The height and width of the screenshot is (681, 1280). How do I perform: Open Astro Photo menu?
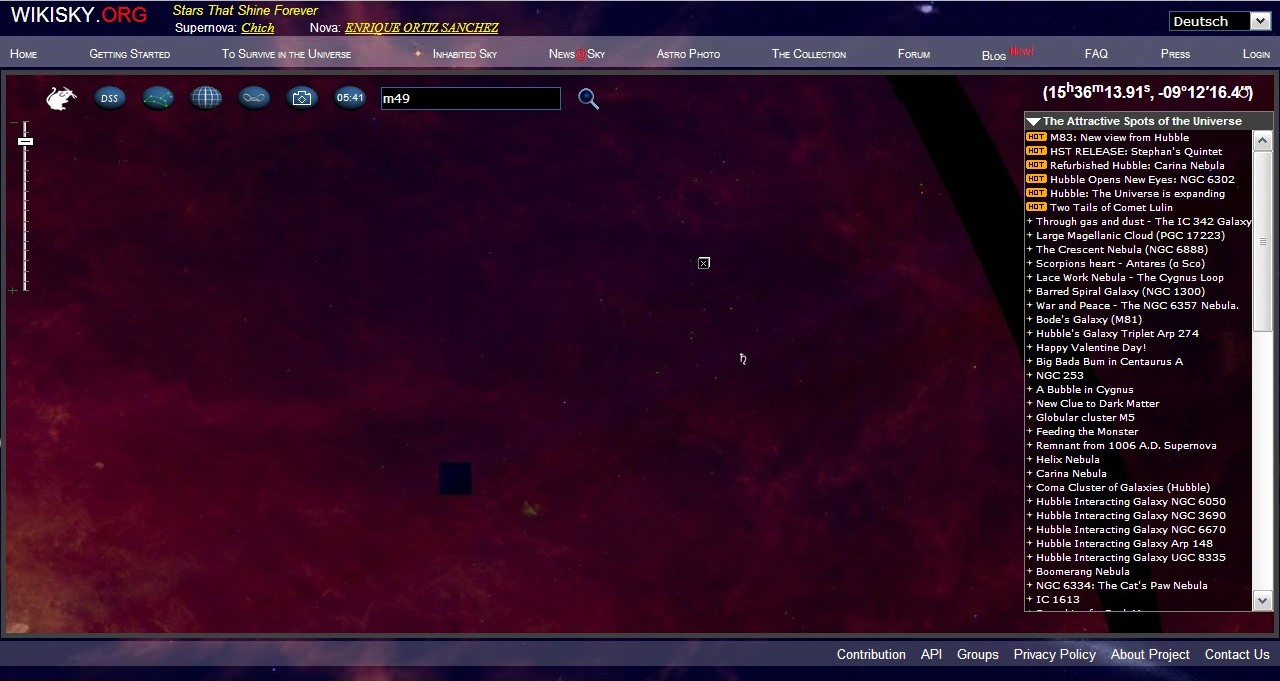point(688,54)
